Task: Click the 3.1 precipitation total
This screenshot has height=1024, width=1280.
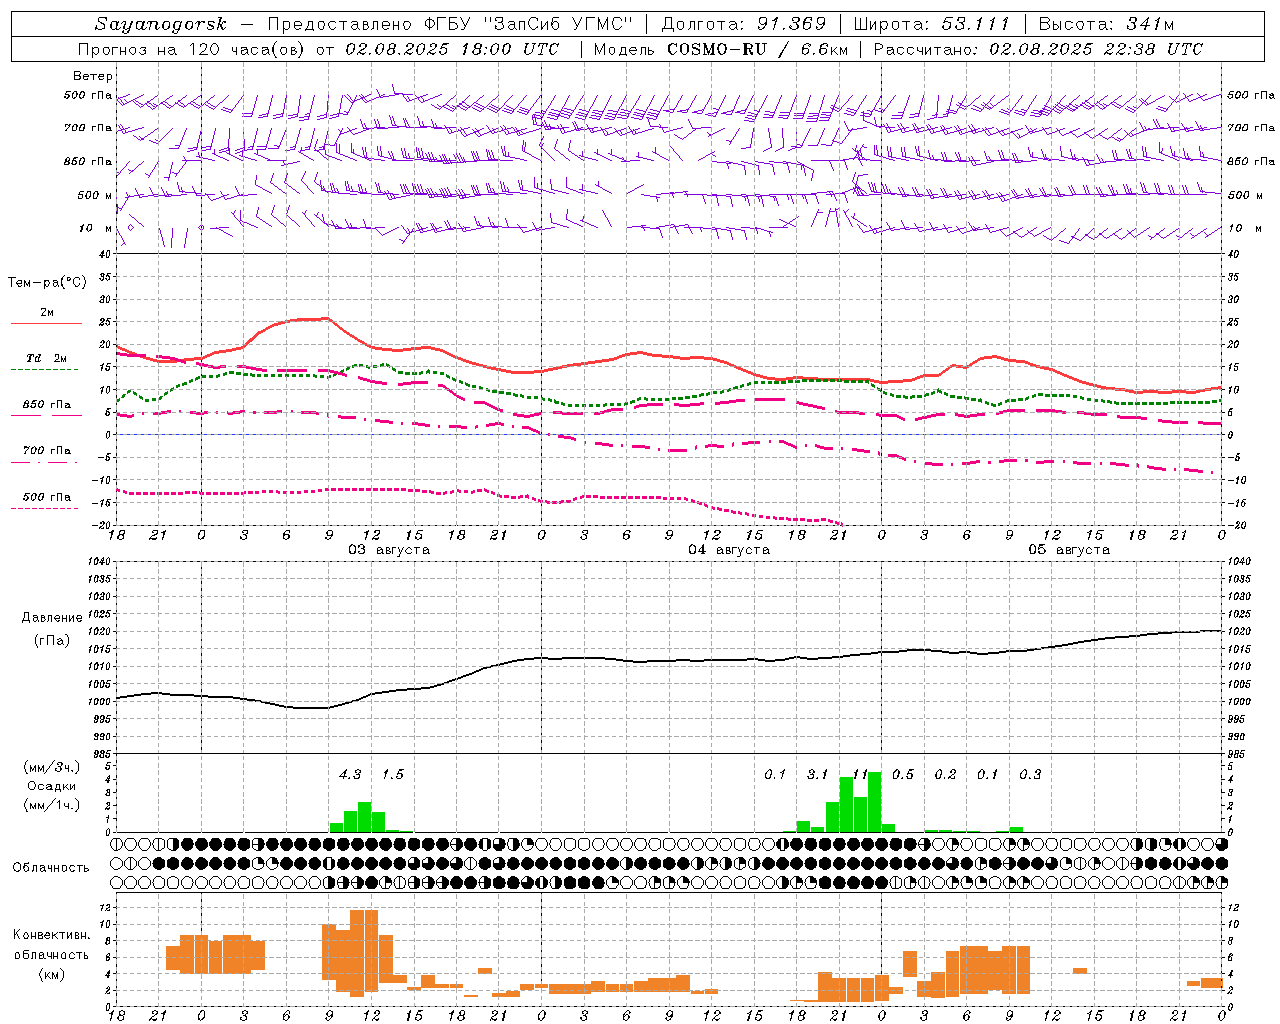Action: [x=818, y=775]
